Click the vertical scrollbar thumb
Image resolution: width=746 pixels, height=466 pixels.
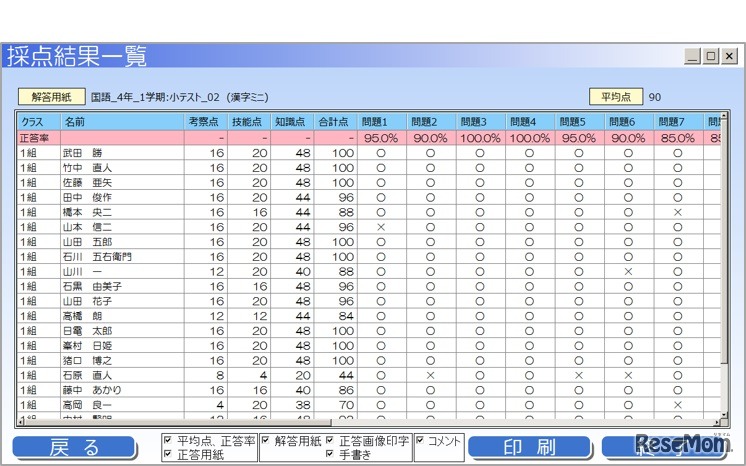724,242
